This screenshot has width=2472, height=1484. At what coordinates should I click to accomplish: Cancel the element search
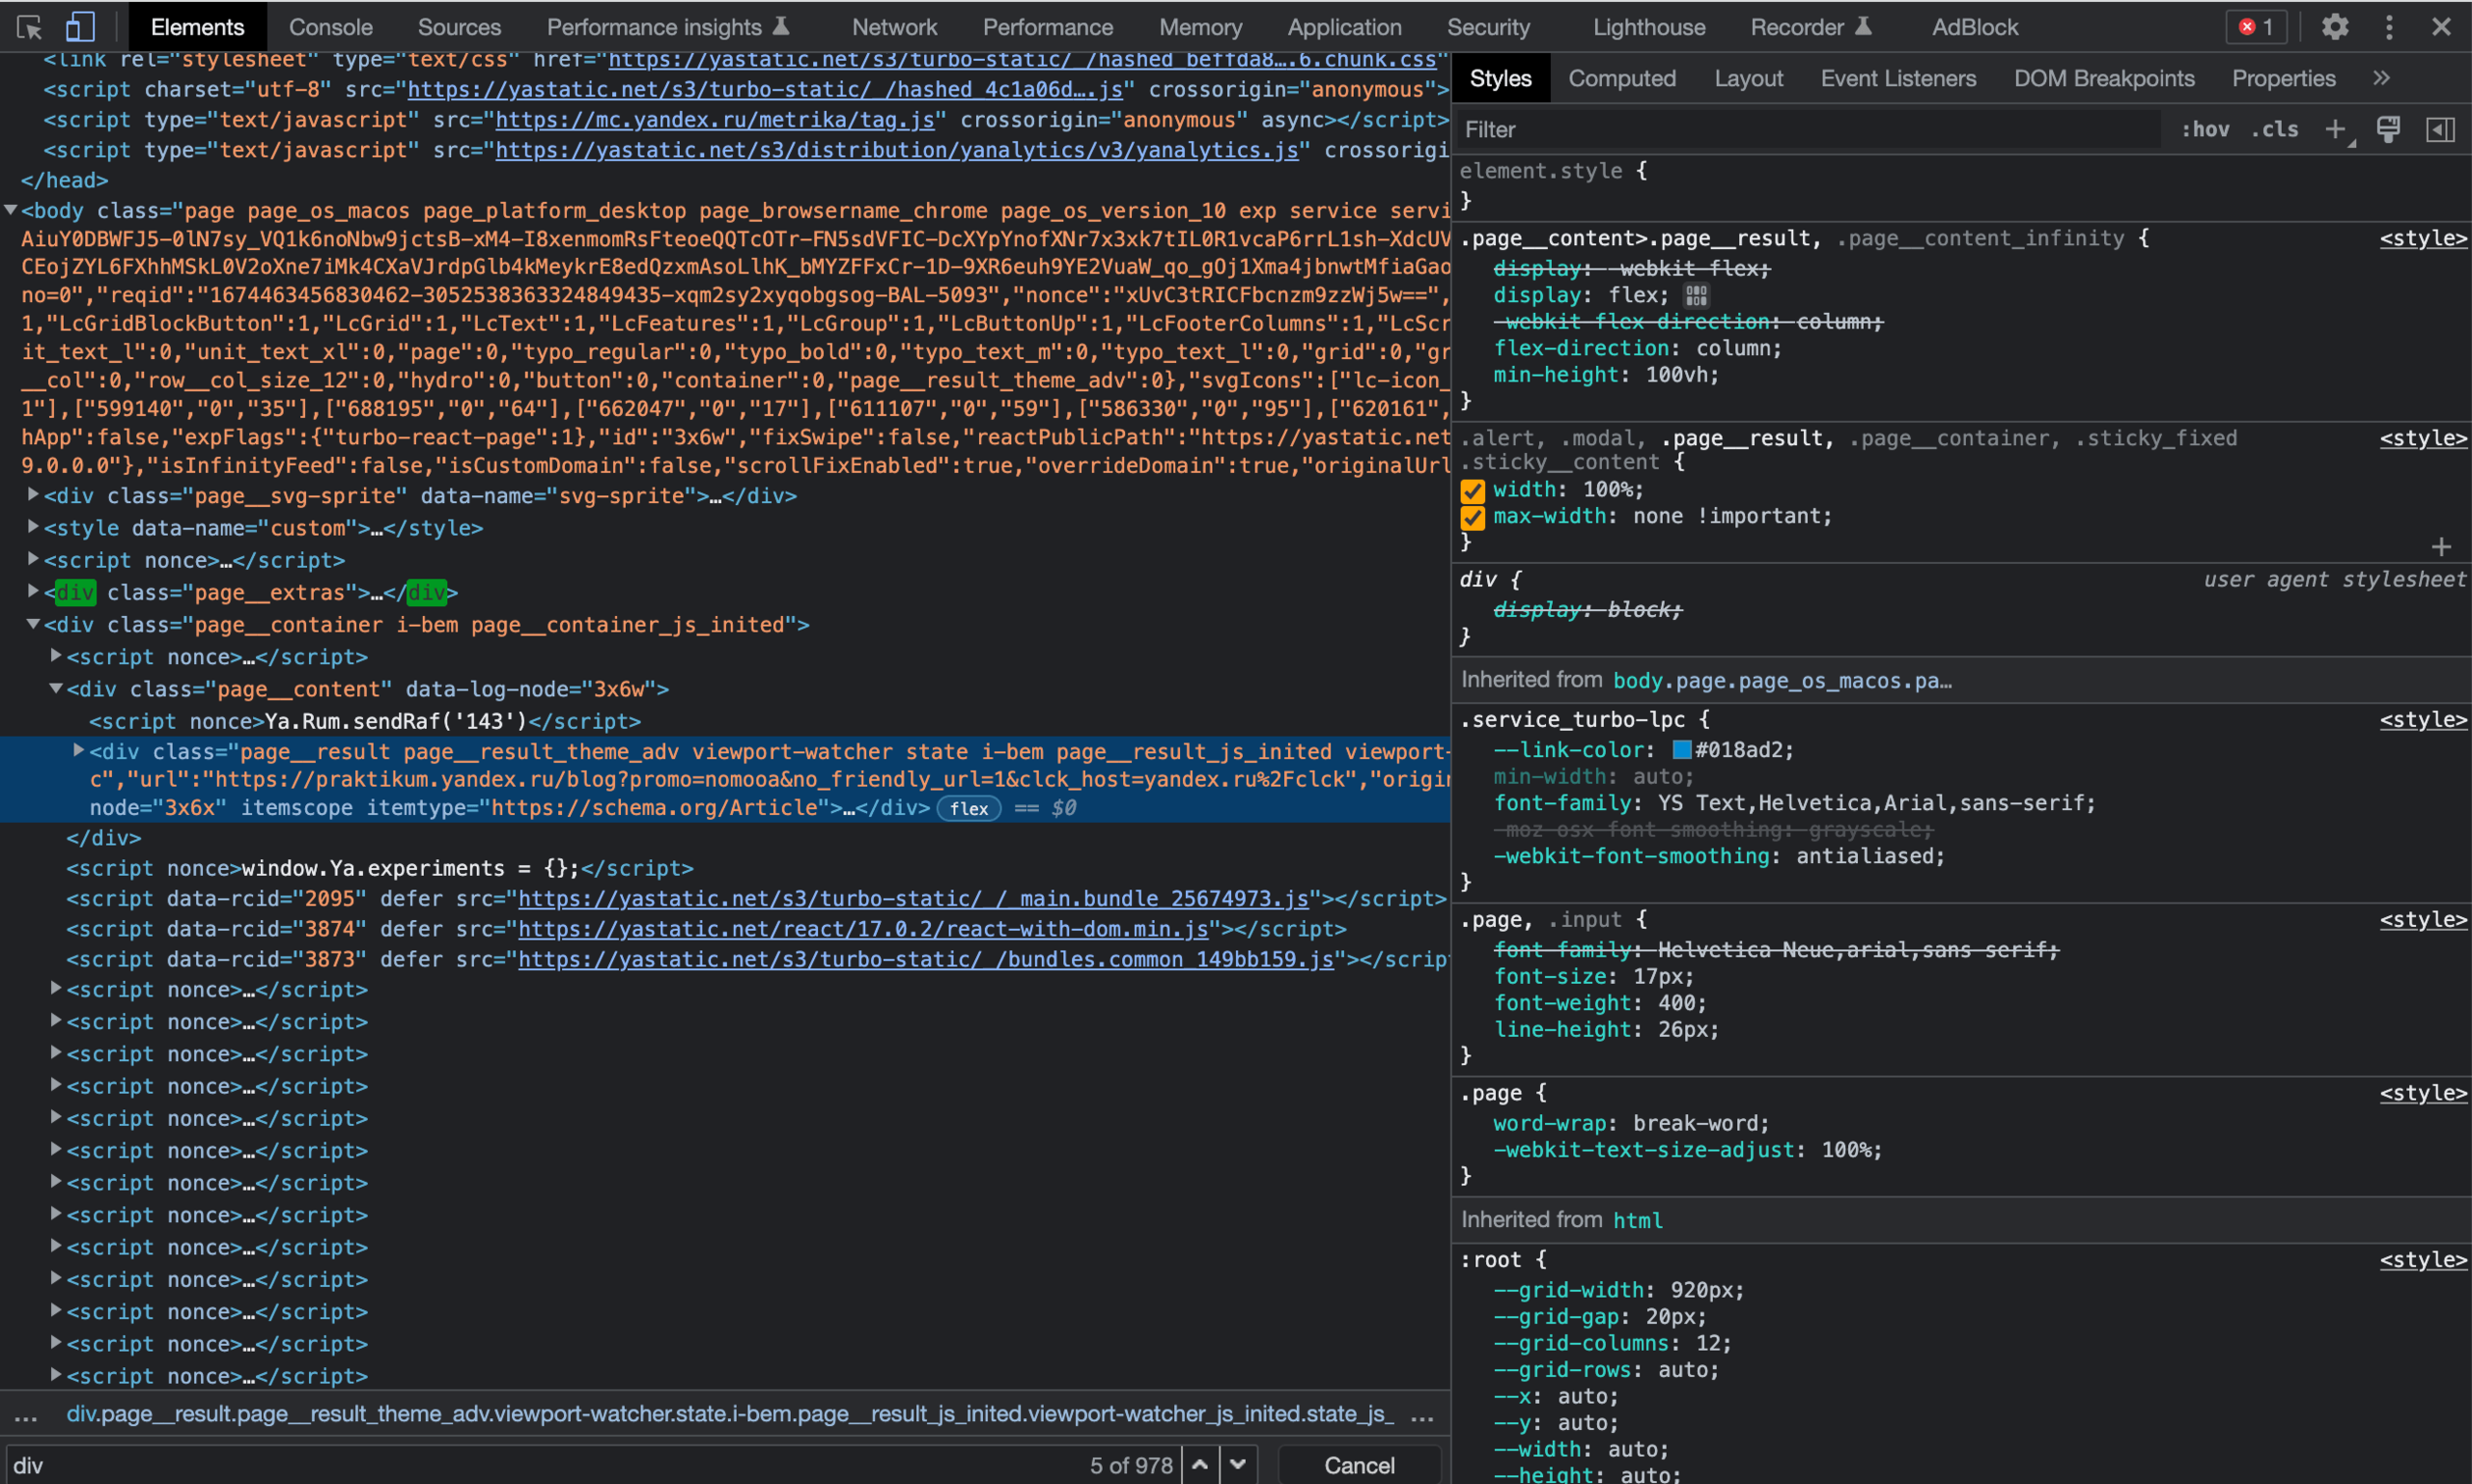click(1358, 1465)
